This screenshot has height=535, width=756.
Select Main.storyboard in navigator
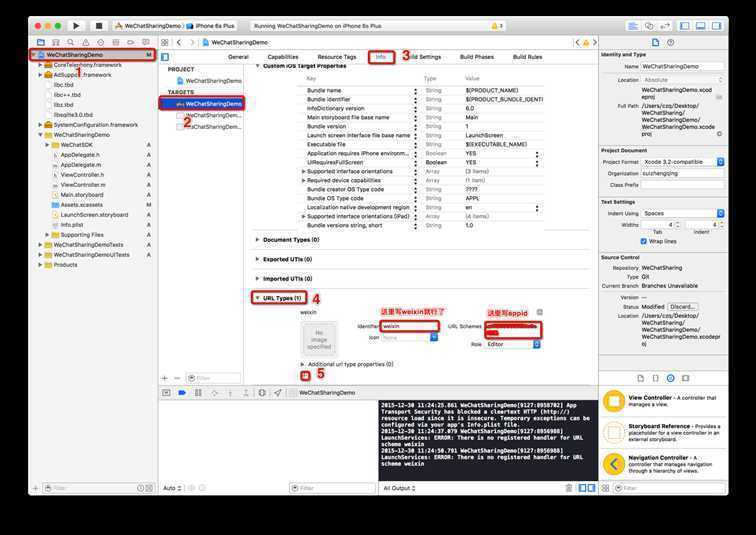pyautogui.click(x=82, y=195)
